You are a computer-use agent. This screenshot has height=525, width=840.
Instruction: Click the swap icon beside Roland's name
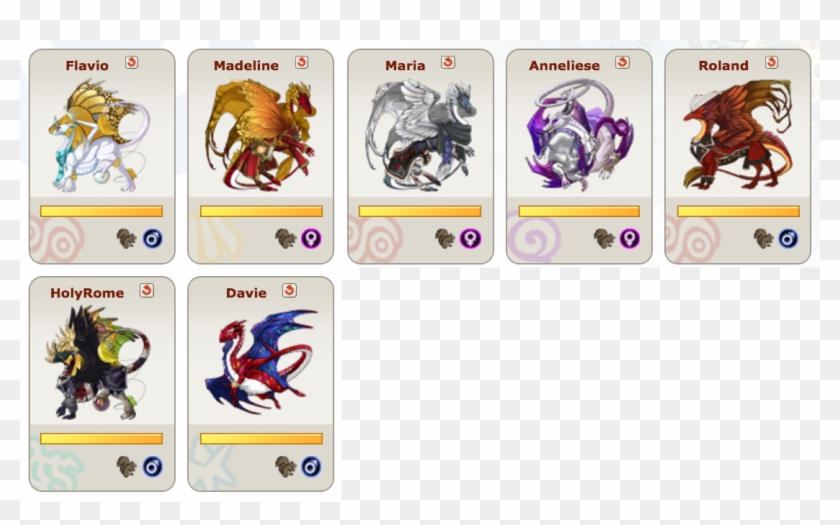(771, 63)
